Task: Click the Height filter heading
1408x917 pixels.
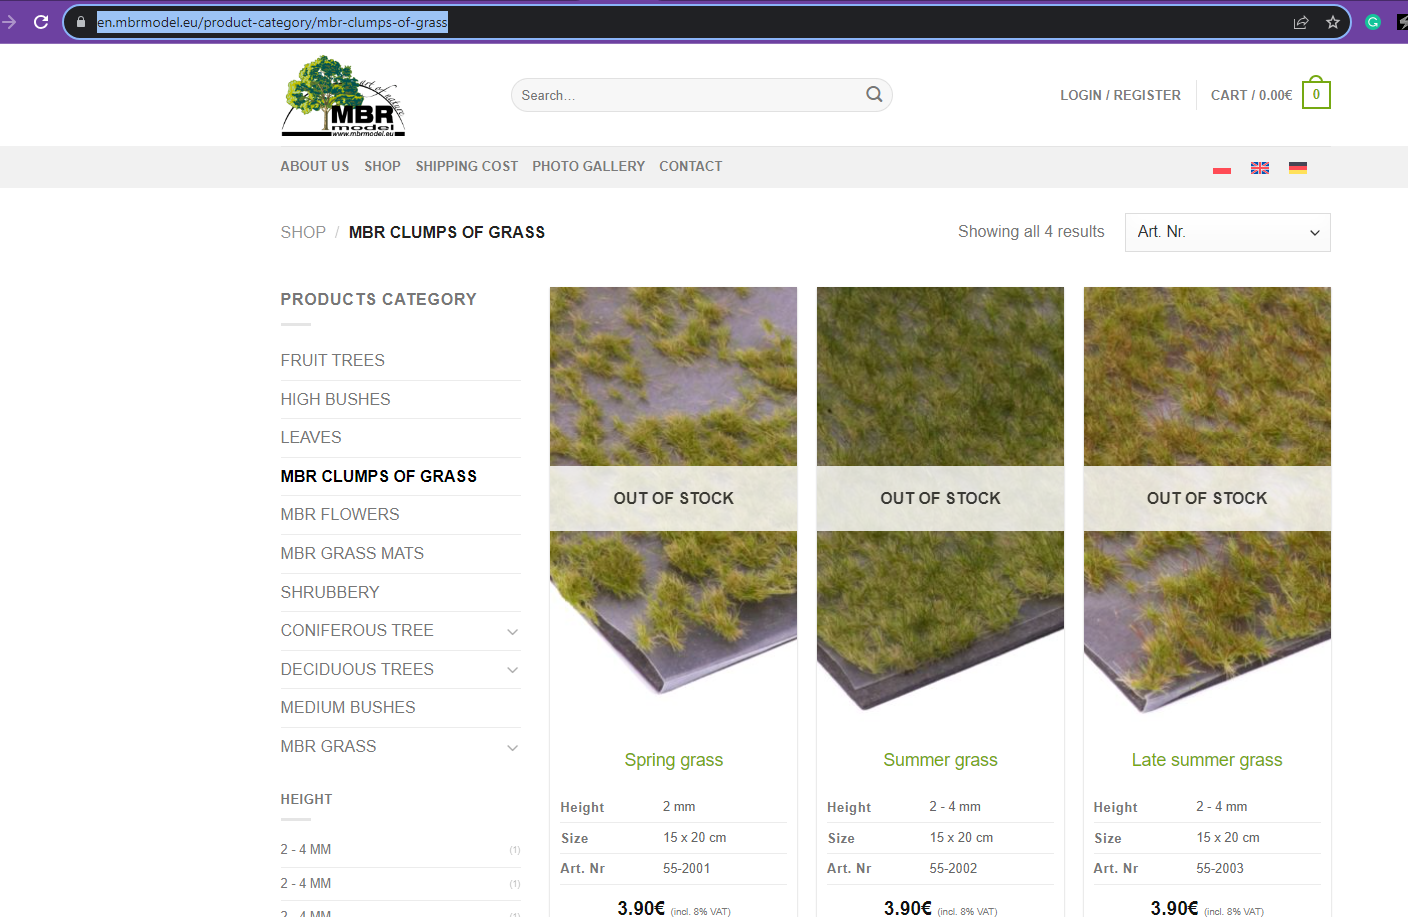Action: 306,799
